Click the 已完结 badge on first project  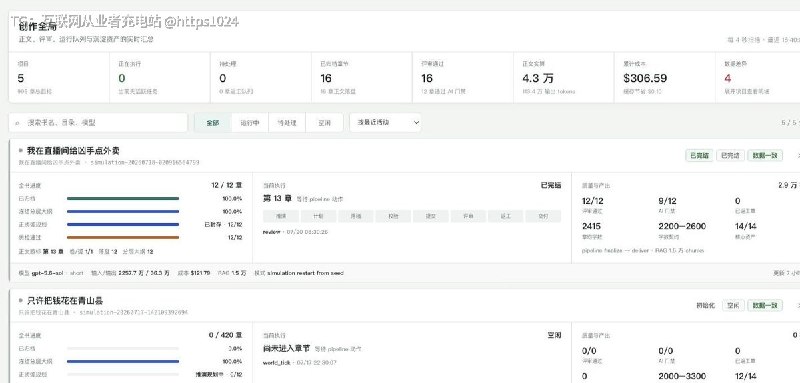699,156
